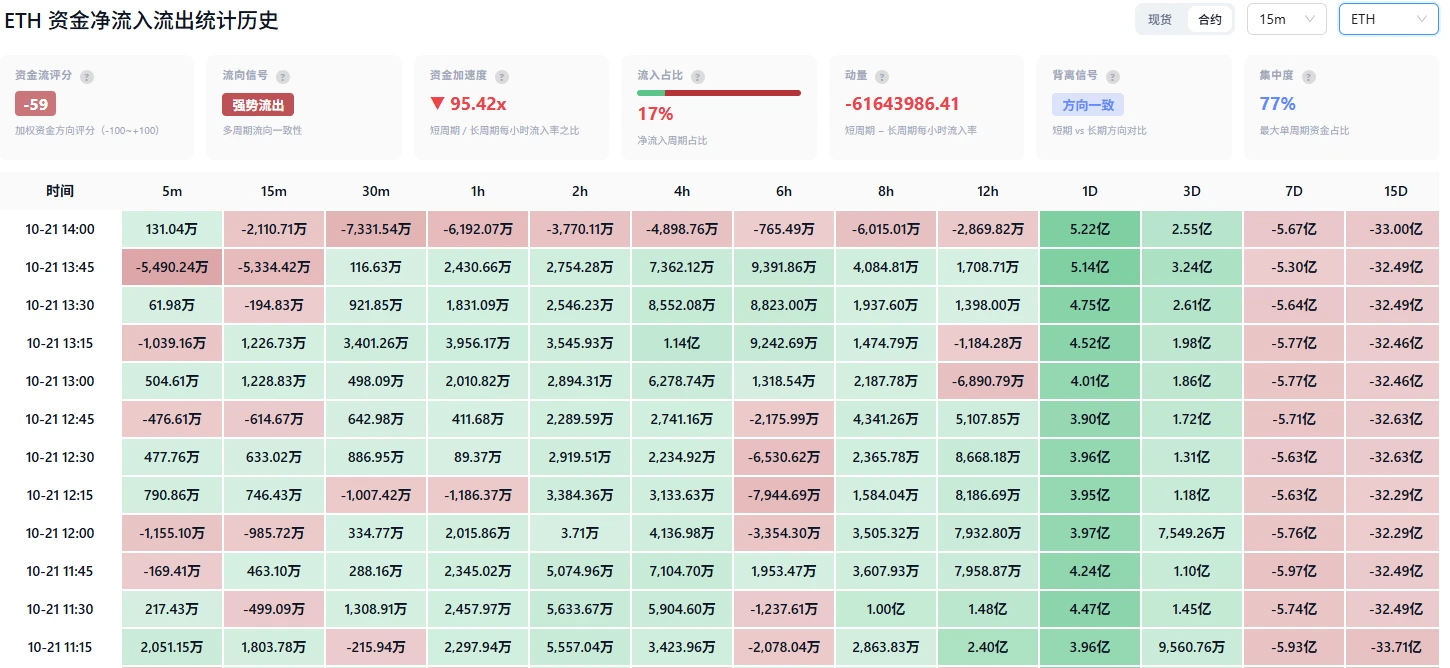Click the 时间 column header
1450x668 pixels.
tap(60, 191)
